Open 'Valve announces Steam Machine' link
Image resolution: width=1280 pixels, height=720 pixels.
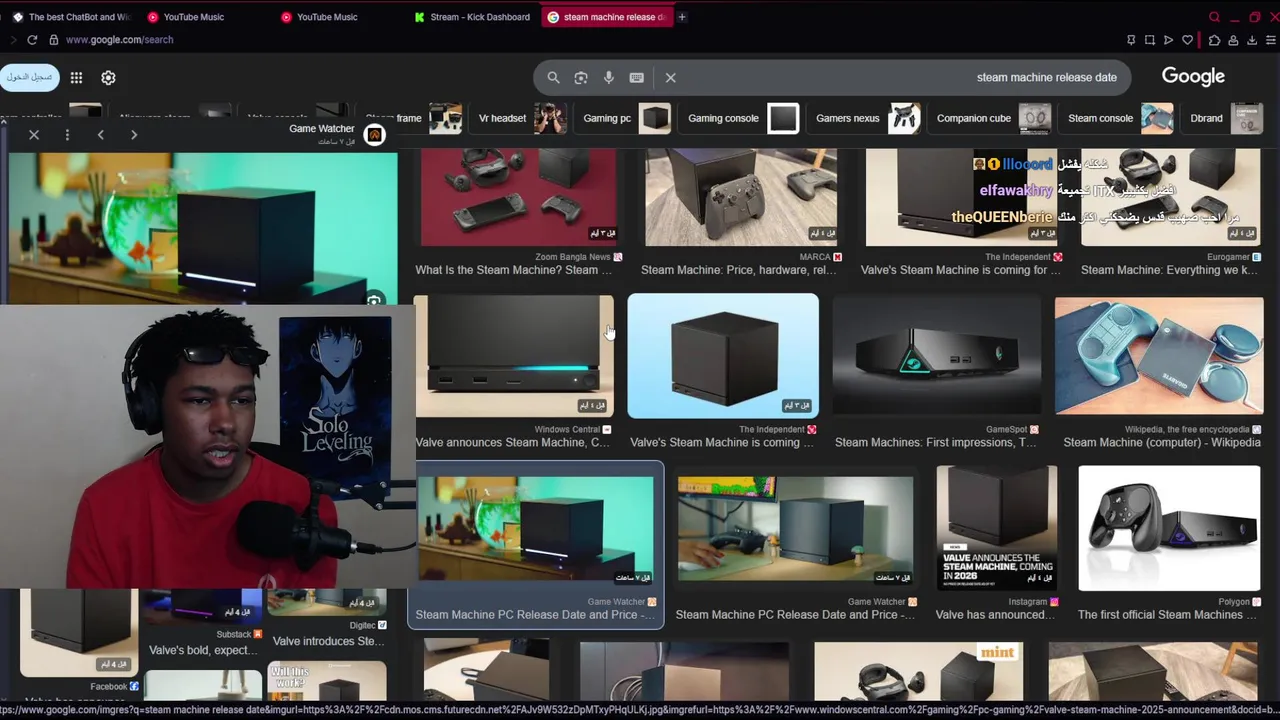tap(513, 442)
